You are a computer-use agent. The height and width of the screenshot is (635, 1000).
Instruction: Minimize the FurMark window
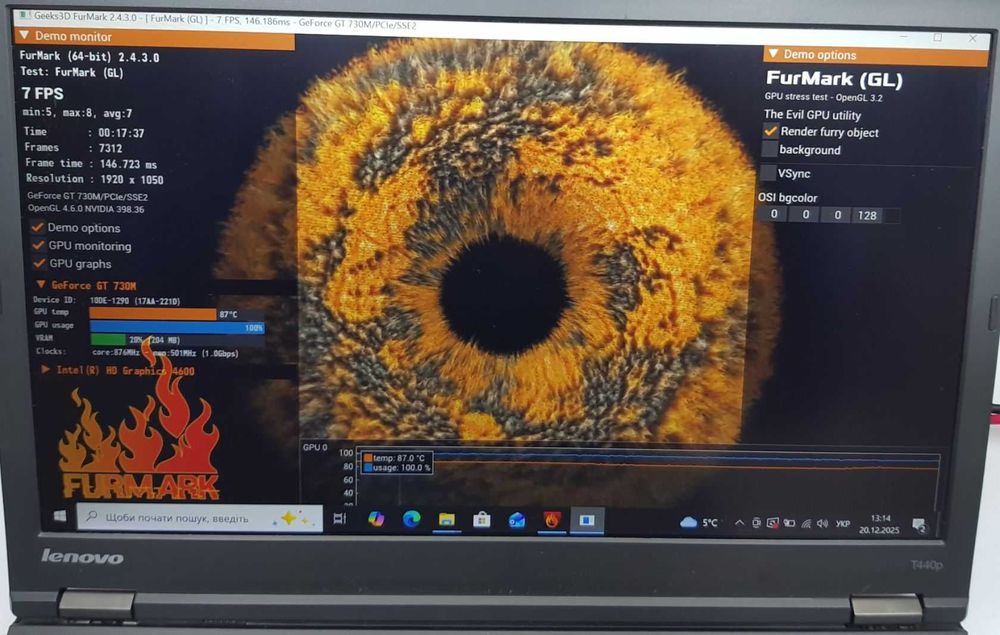tap(904, 37)
